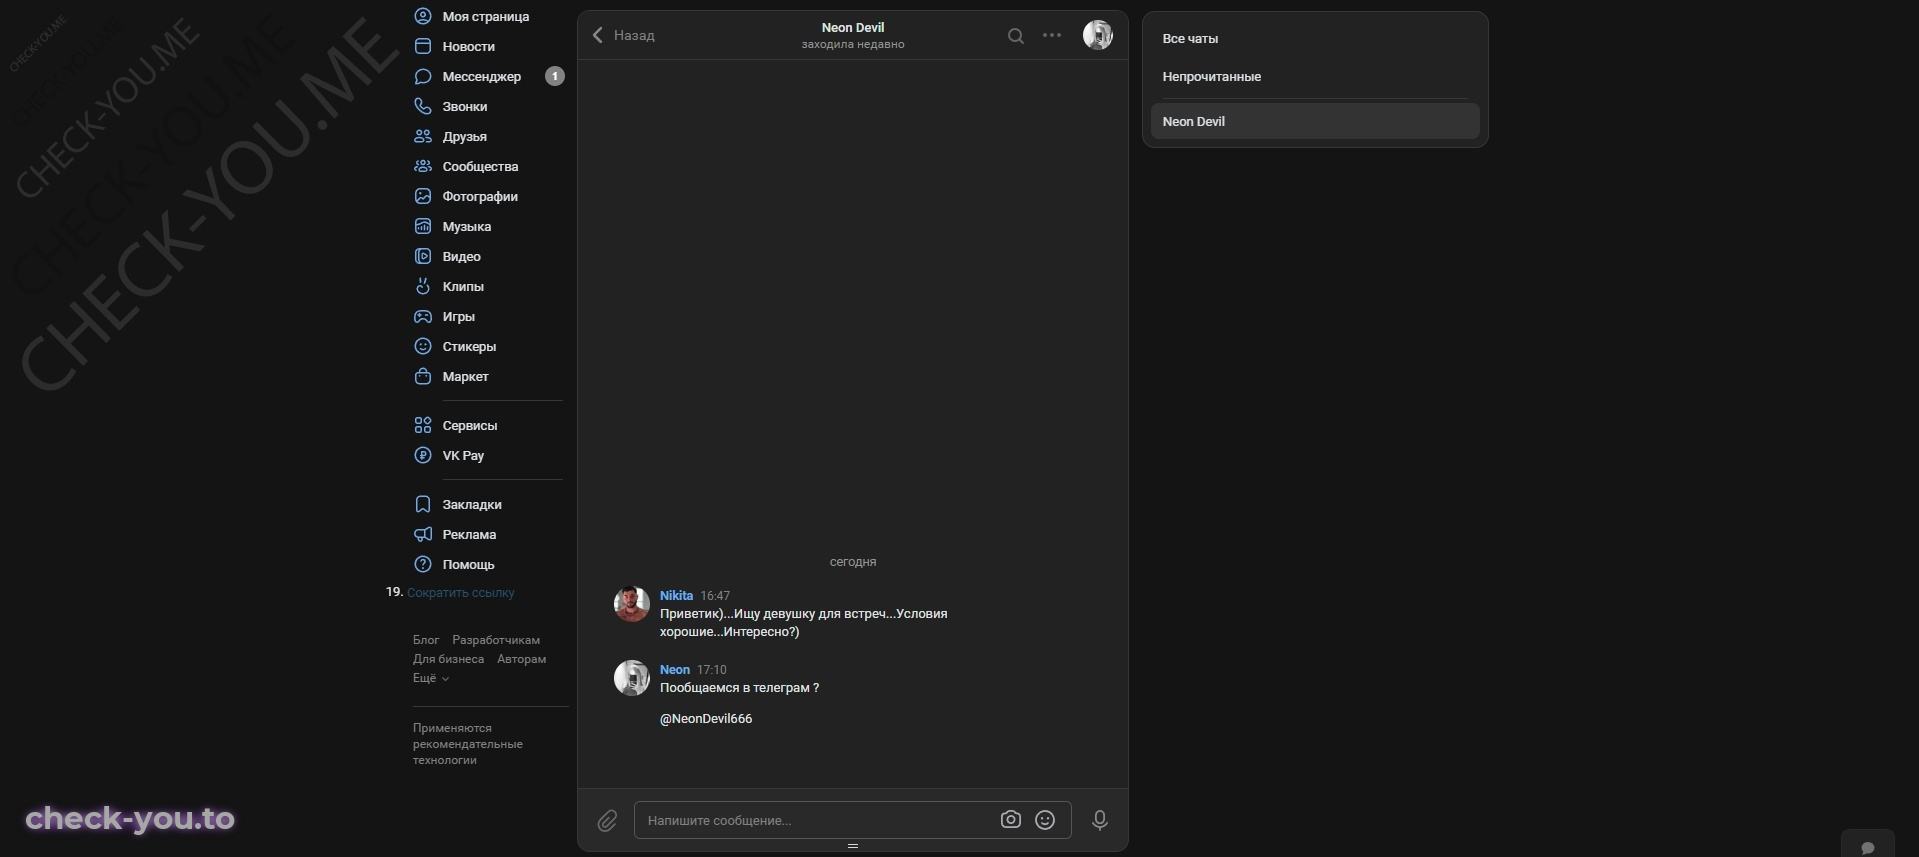
Task: Click the 17:10 message timestamp
Action: point(712,670)
